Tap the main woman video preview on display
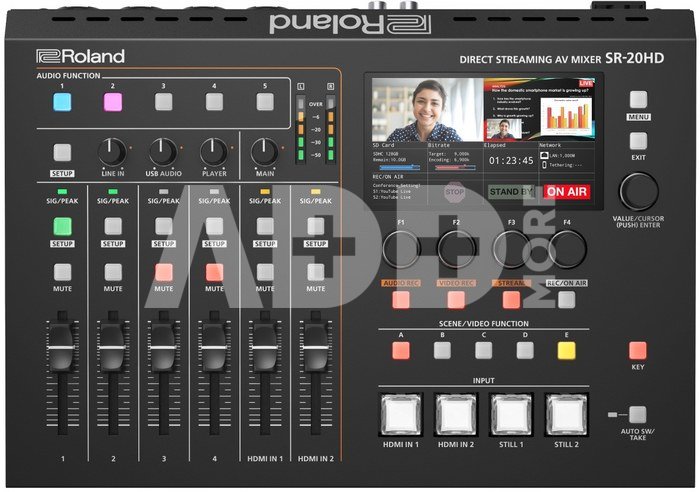The image size is (700, 492). coord(428,110)
